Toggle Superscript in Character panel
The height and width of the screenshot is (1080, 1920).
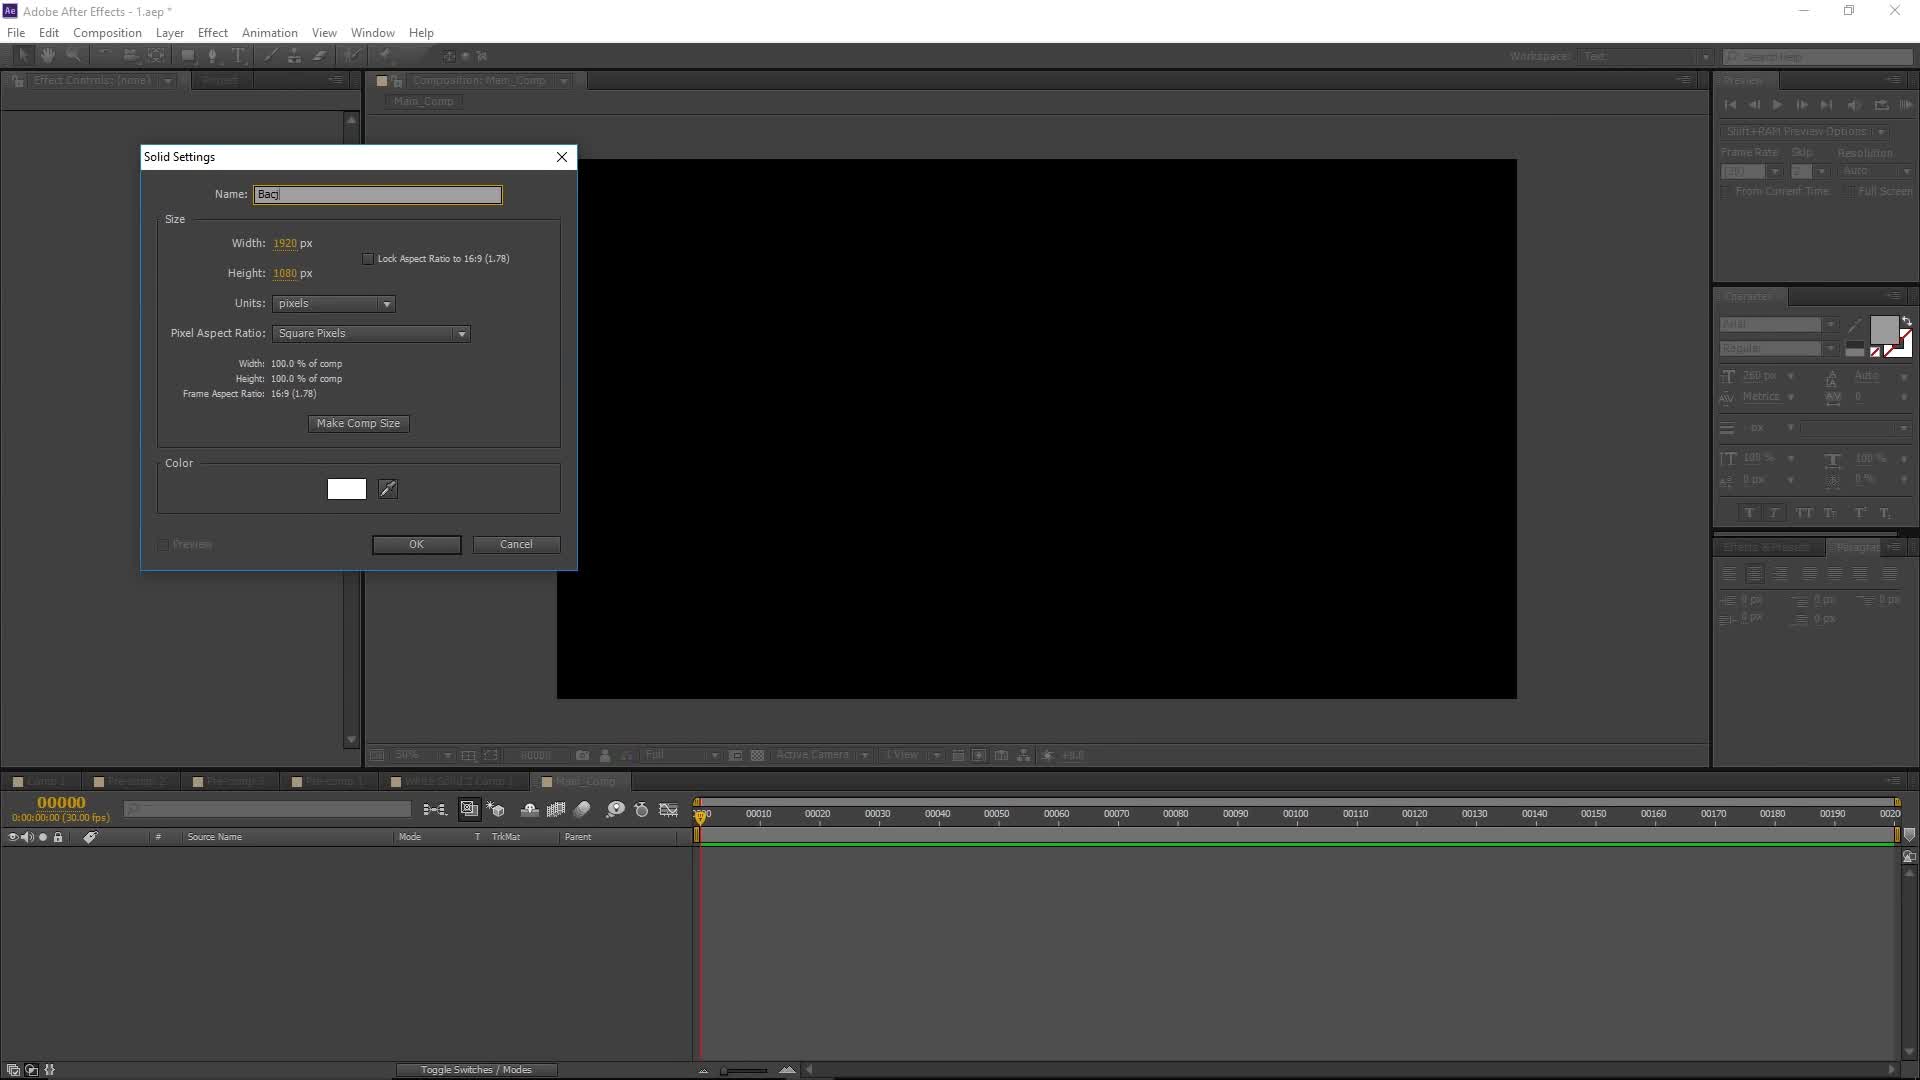(x=1860, y=513)
